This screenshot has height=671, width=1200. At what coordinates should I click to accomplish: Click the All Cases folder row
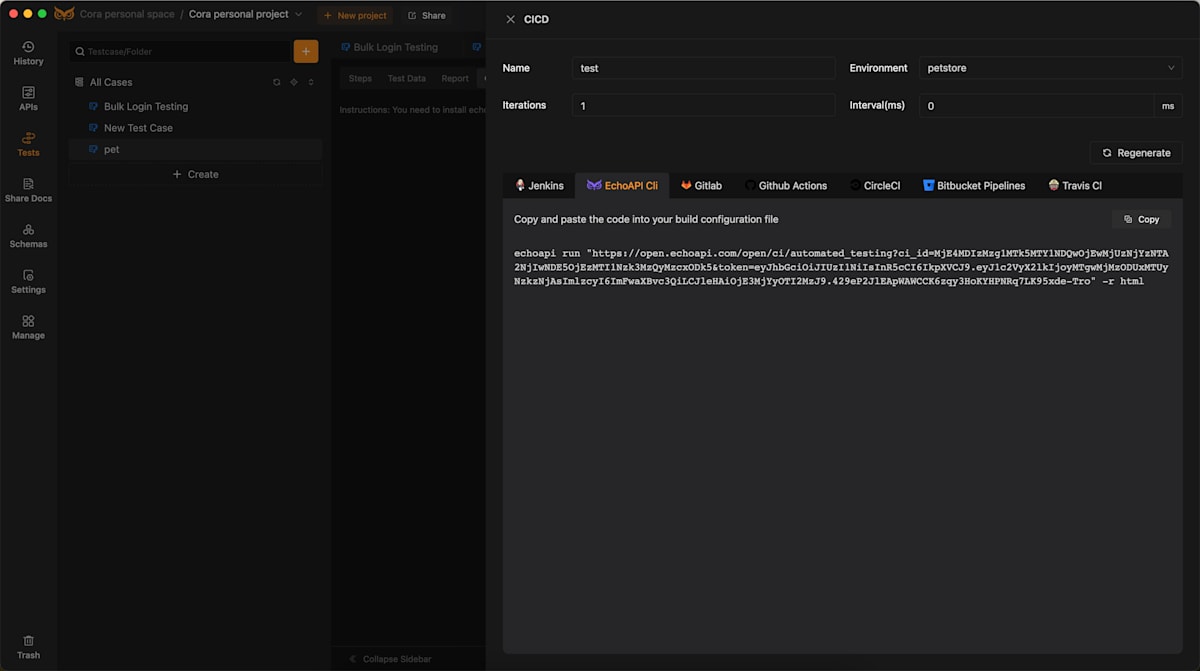(x=195, y=82)
